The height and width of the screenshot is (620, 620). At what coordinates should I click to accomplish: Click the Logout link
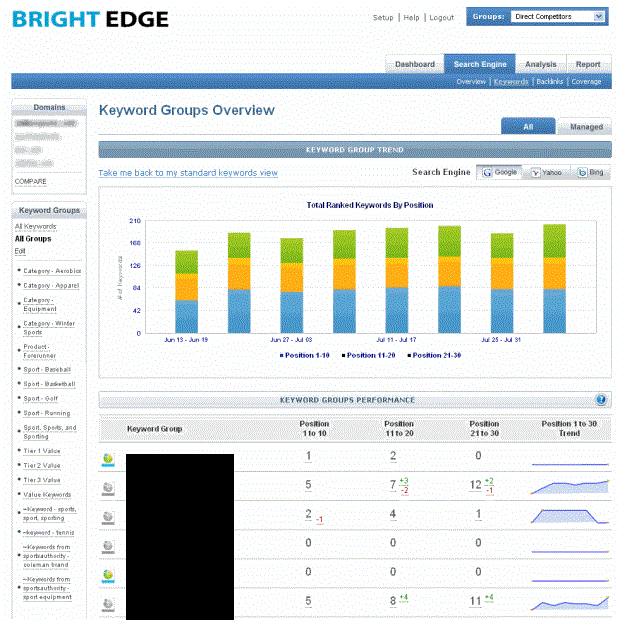click(441, 17)
